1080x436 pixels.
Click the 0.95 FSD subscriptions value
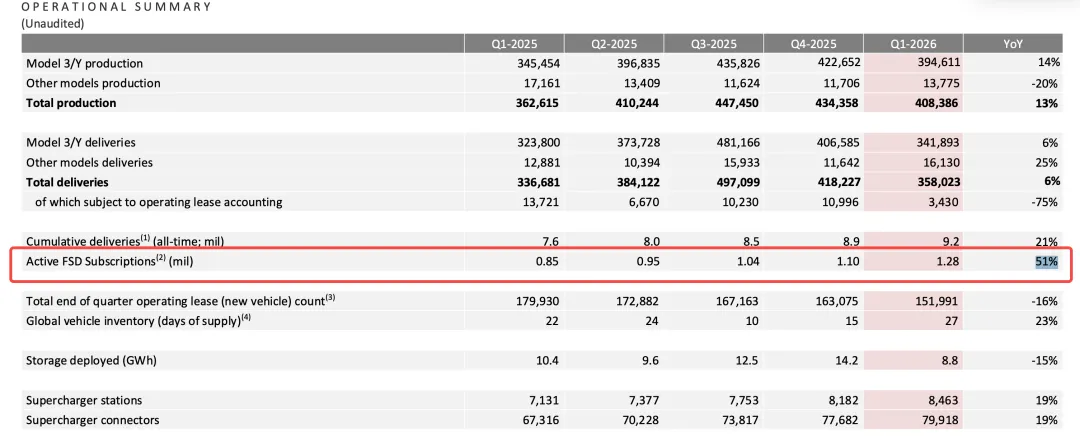click(648, 262)
